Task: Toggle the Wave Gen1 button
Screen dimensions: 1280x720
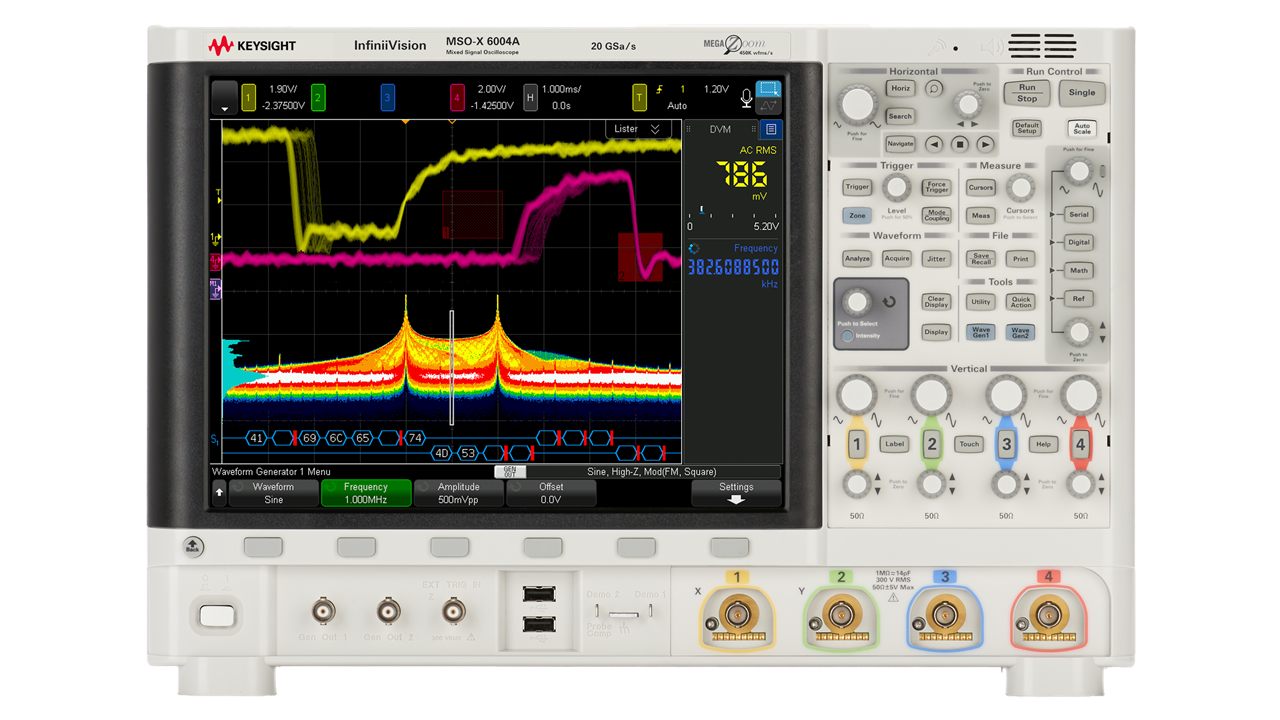Action: click(981, 332)
